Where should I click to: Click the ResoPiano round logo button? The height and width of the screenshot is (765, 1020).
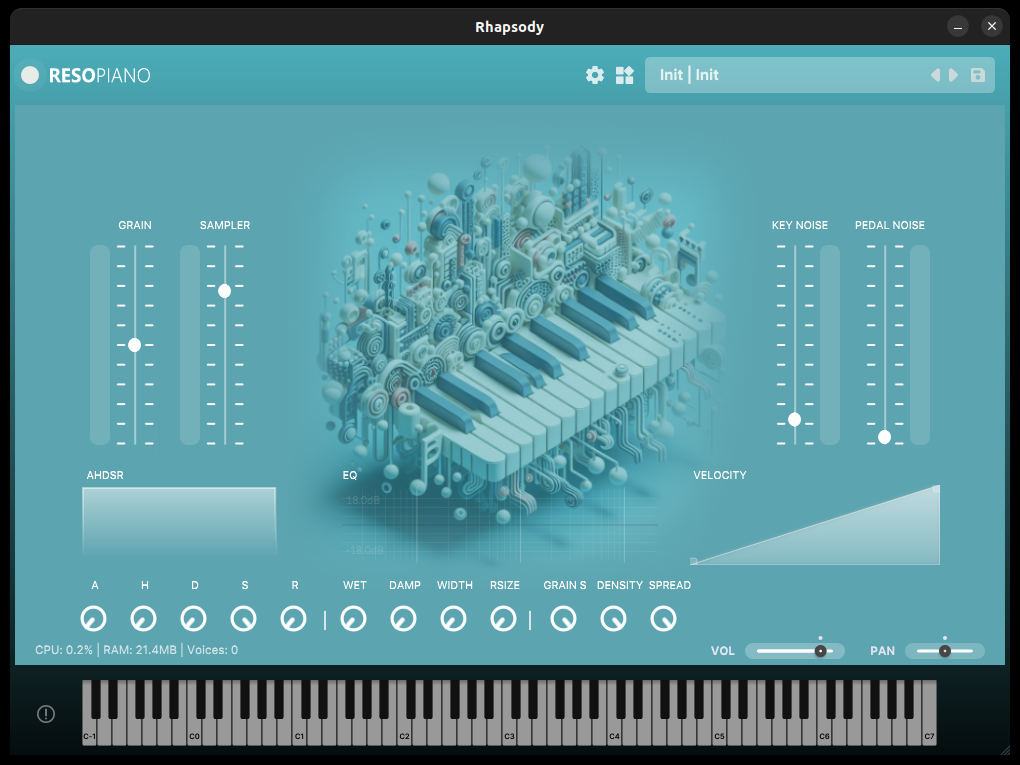tap(30, 75)
